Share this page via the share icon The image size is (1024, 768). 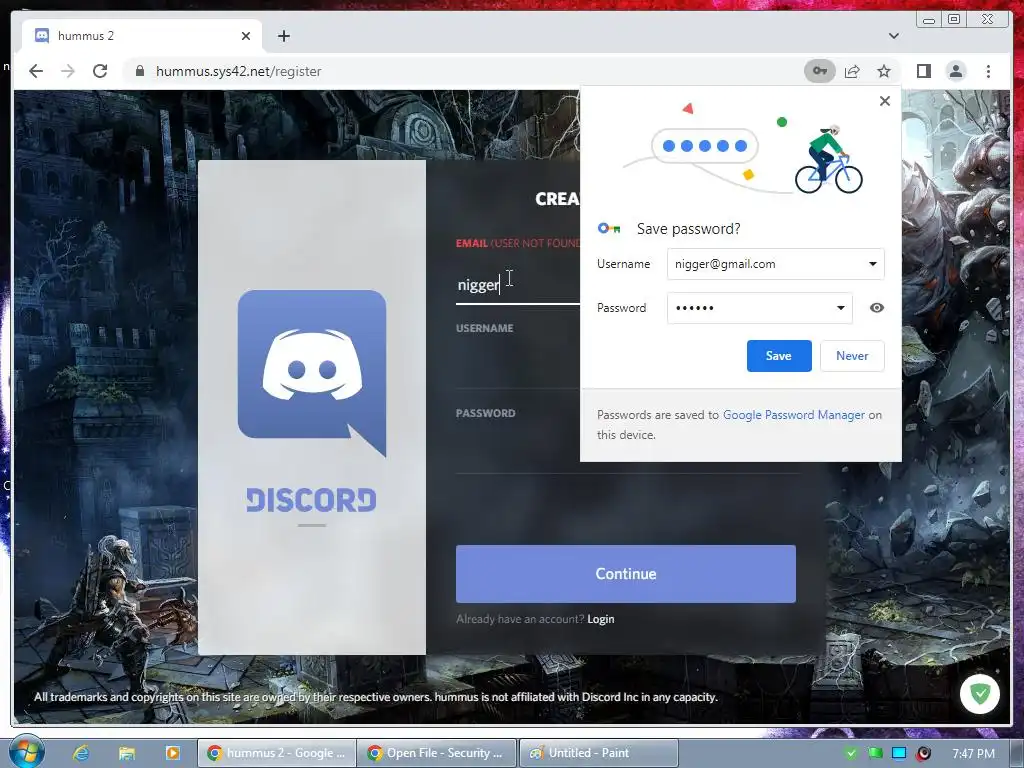(x=852, y=71)
